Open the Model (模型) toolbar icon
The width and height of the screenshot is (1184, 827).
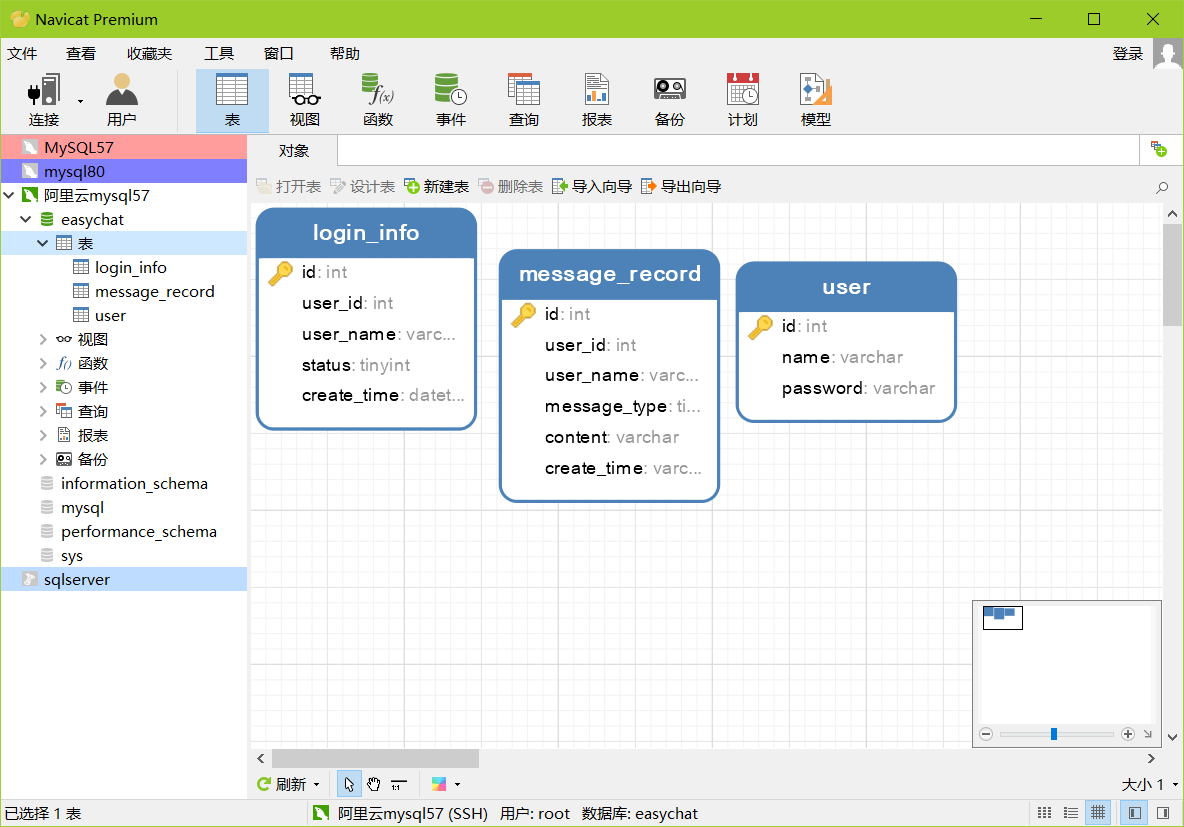click(816, 100)
